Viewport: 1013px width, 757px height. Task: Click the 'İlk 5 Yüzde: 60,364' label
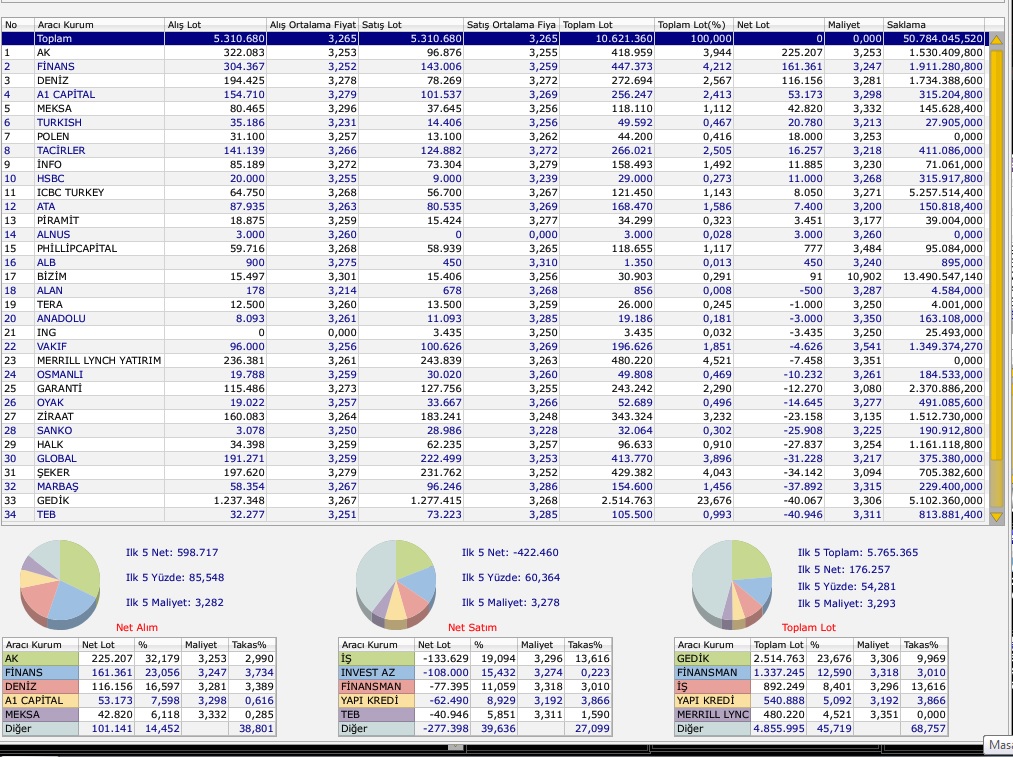point(510,578)
